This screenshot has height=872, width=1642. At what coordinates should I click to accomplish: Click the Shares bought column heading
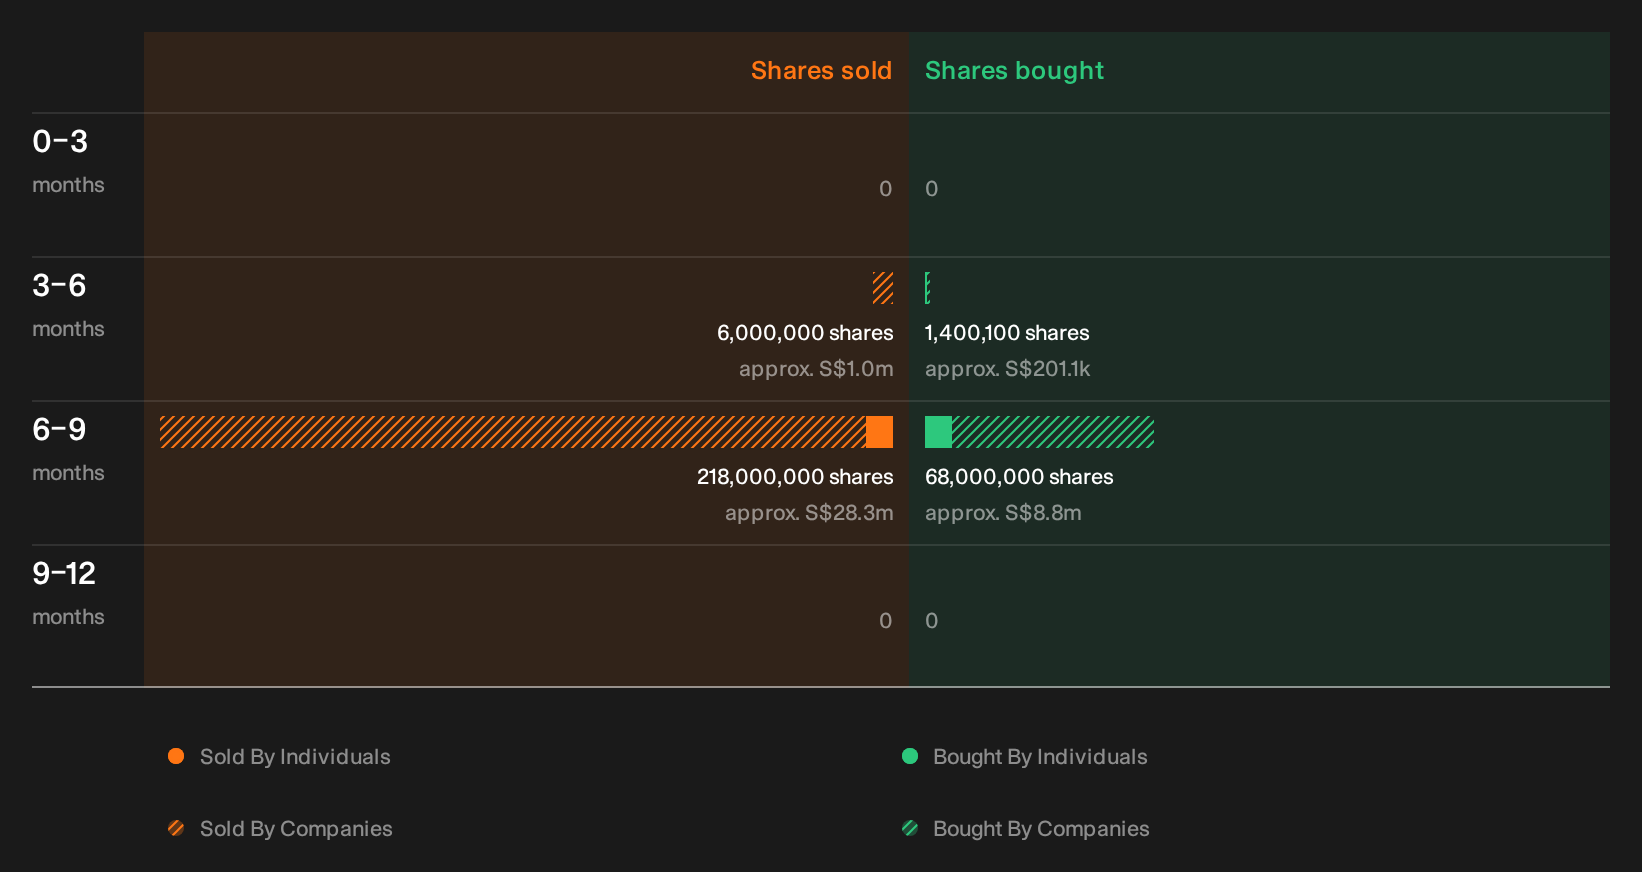(x=1014, y=71)
